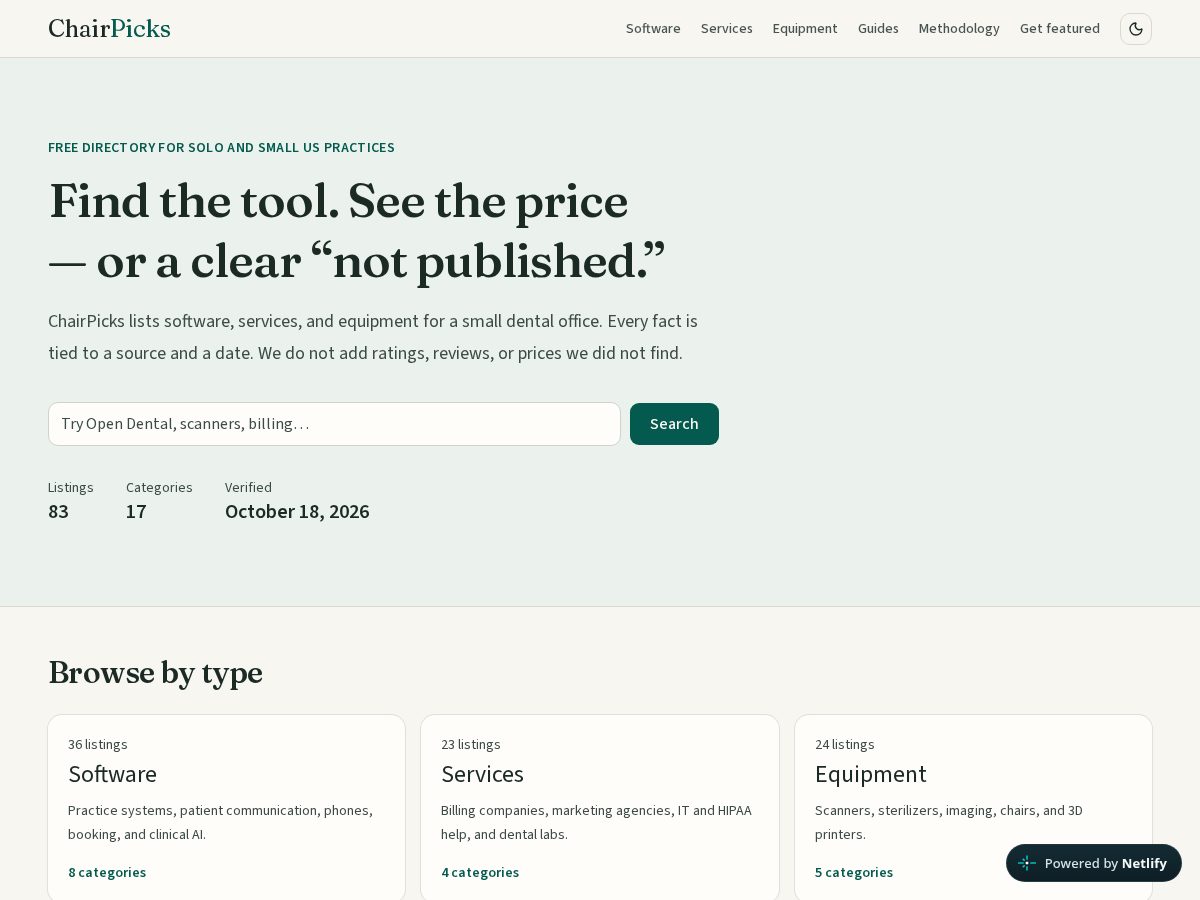
Task: Focus the 'Try Open Dental' search field
Action: (x=334, y=424)
